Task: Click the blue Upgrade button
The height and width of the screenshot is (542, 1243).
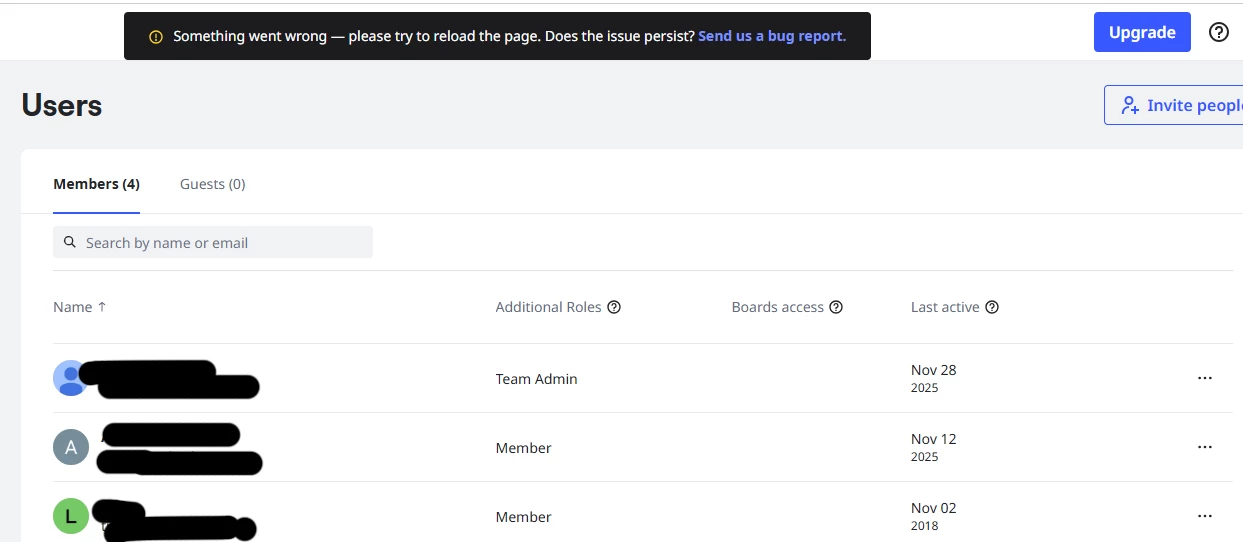Action: (x=1141, y=32)
